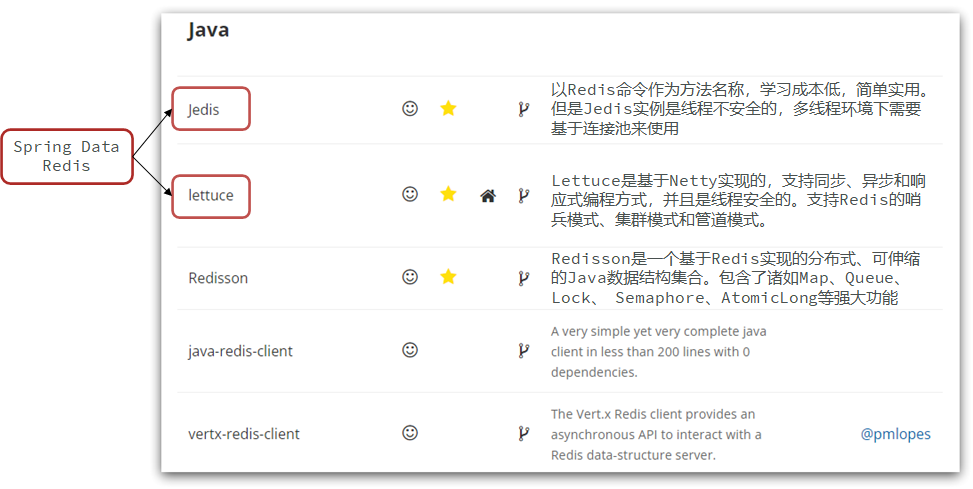Click the smiley icon in the Jedis row

tap(410, 109)
